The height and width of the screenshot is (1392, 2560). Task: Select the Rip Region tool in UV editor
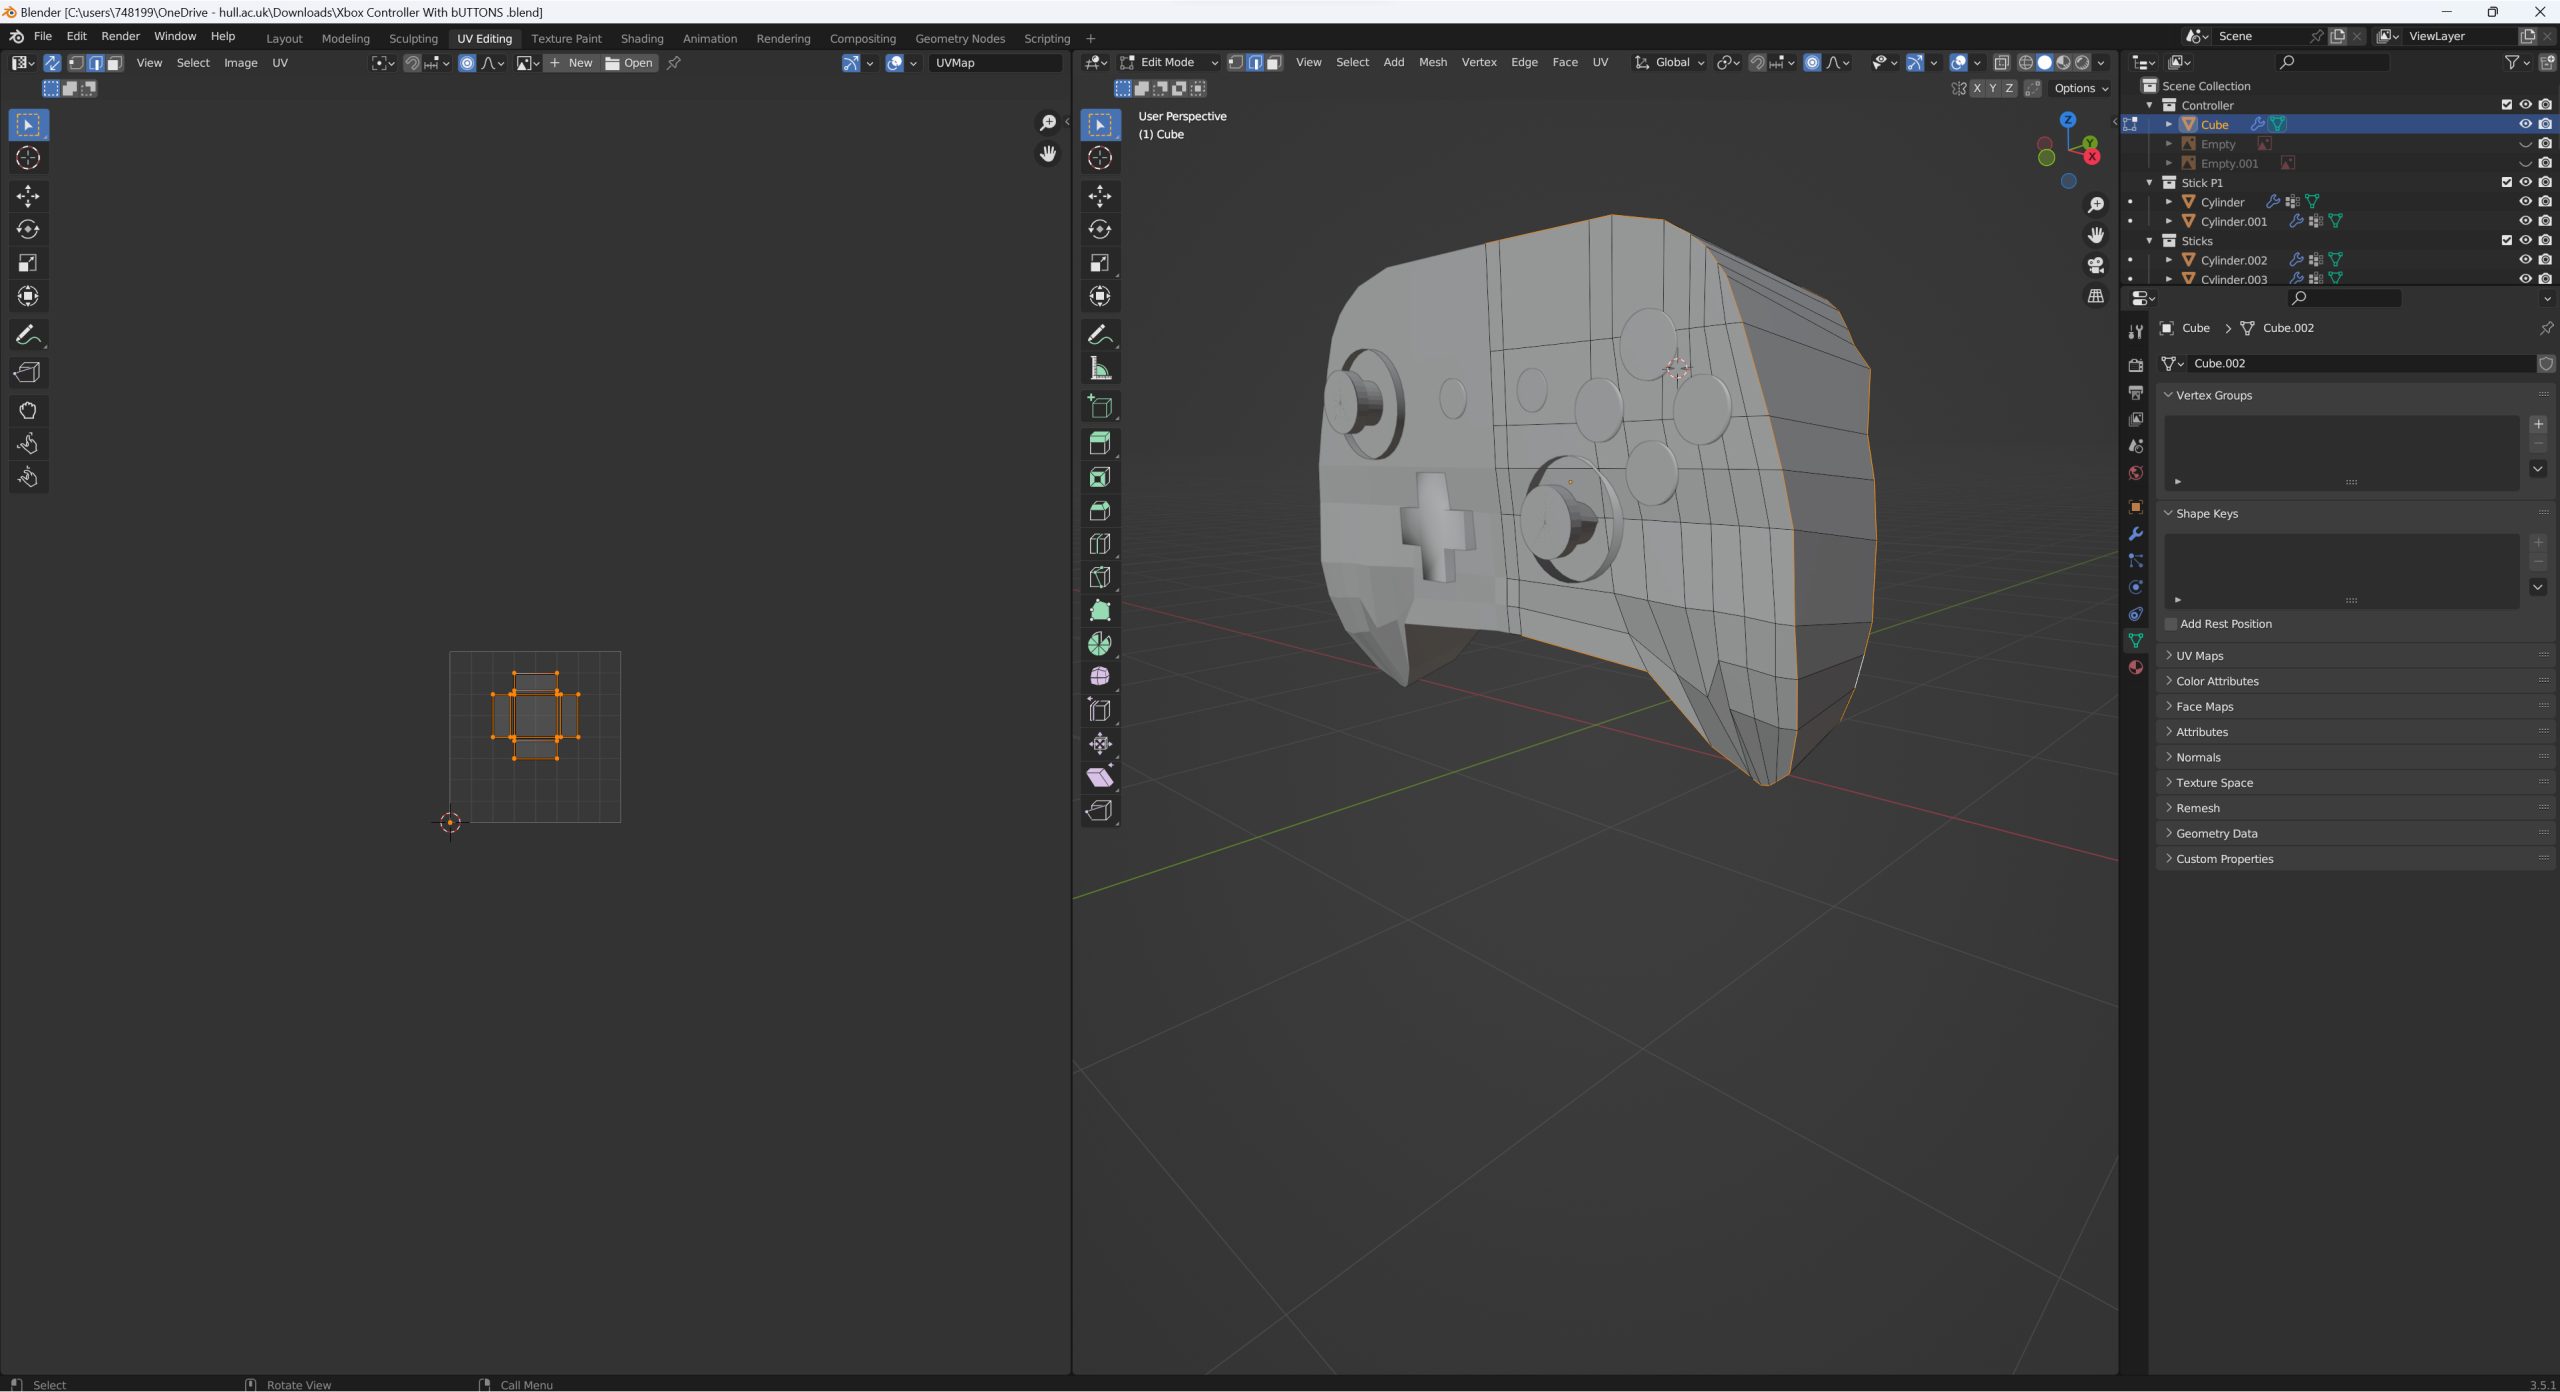point(28,373)
